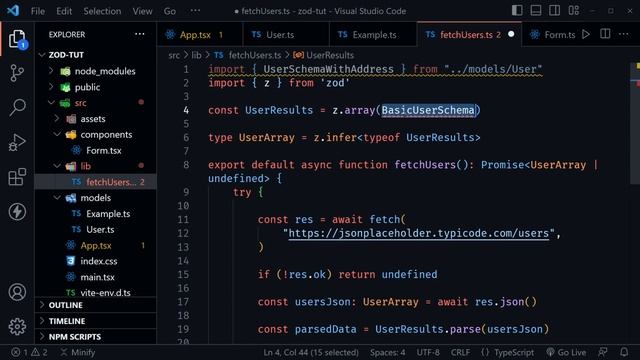Screen dimensions: 640x360
Task: Open errors and warnings problems indicator
Action: coord(29,352)
